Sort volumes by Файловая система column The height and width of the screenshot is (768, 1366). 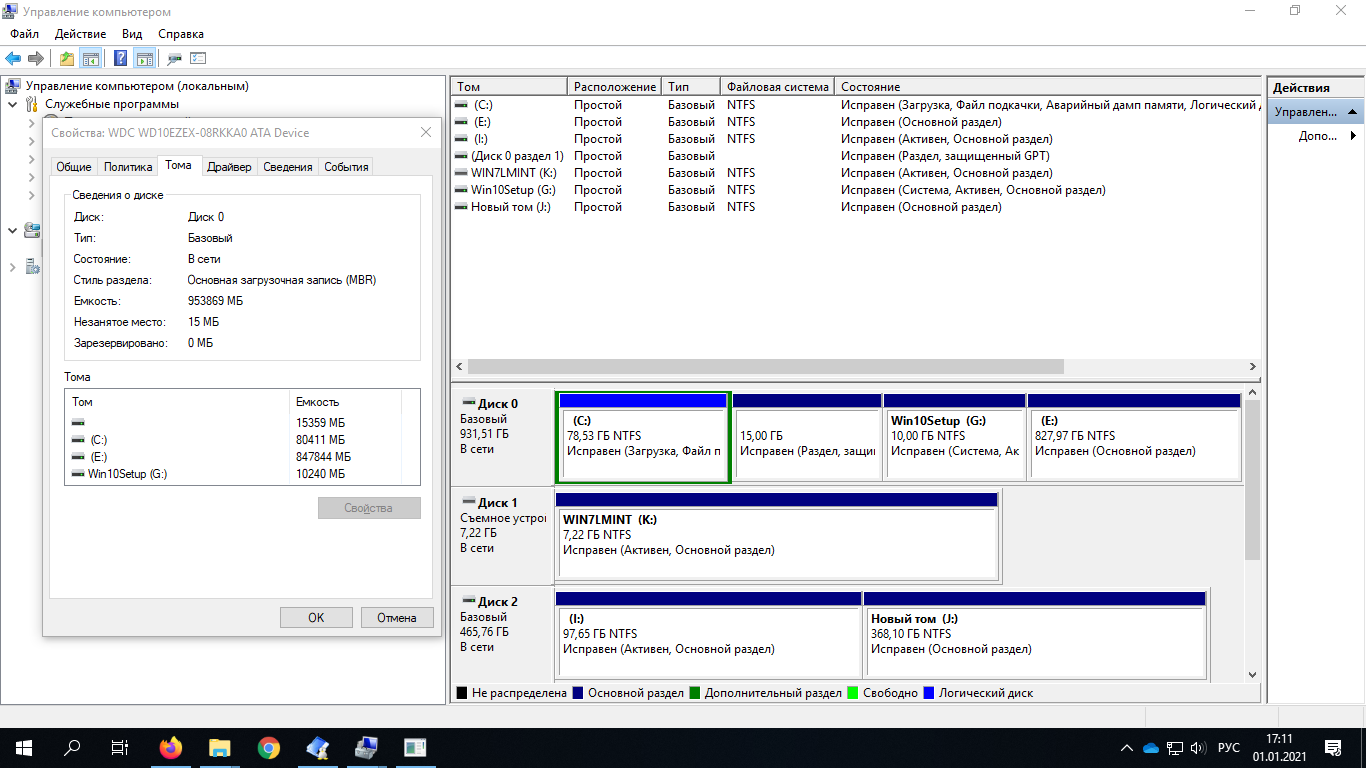777,87
